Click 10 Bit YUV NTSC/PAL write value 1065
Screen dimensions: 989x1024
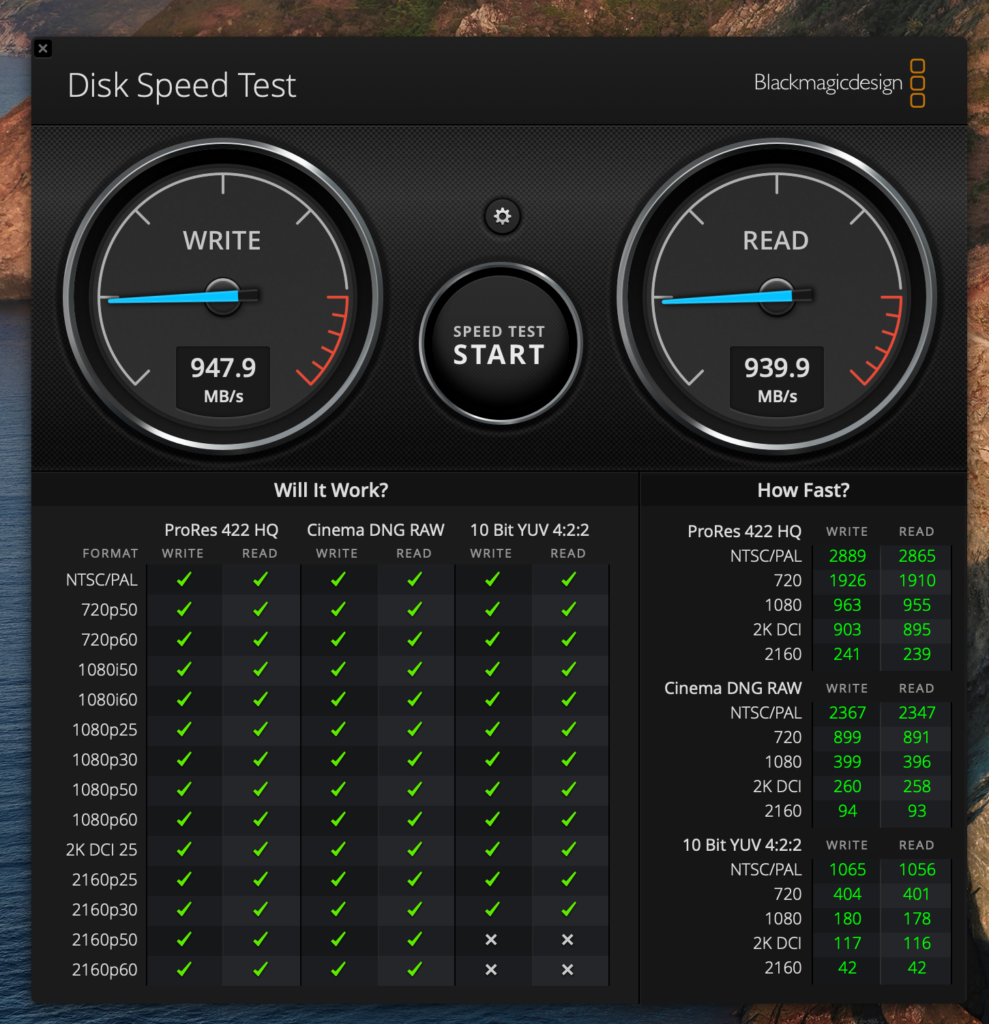click(847, 869)
